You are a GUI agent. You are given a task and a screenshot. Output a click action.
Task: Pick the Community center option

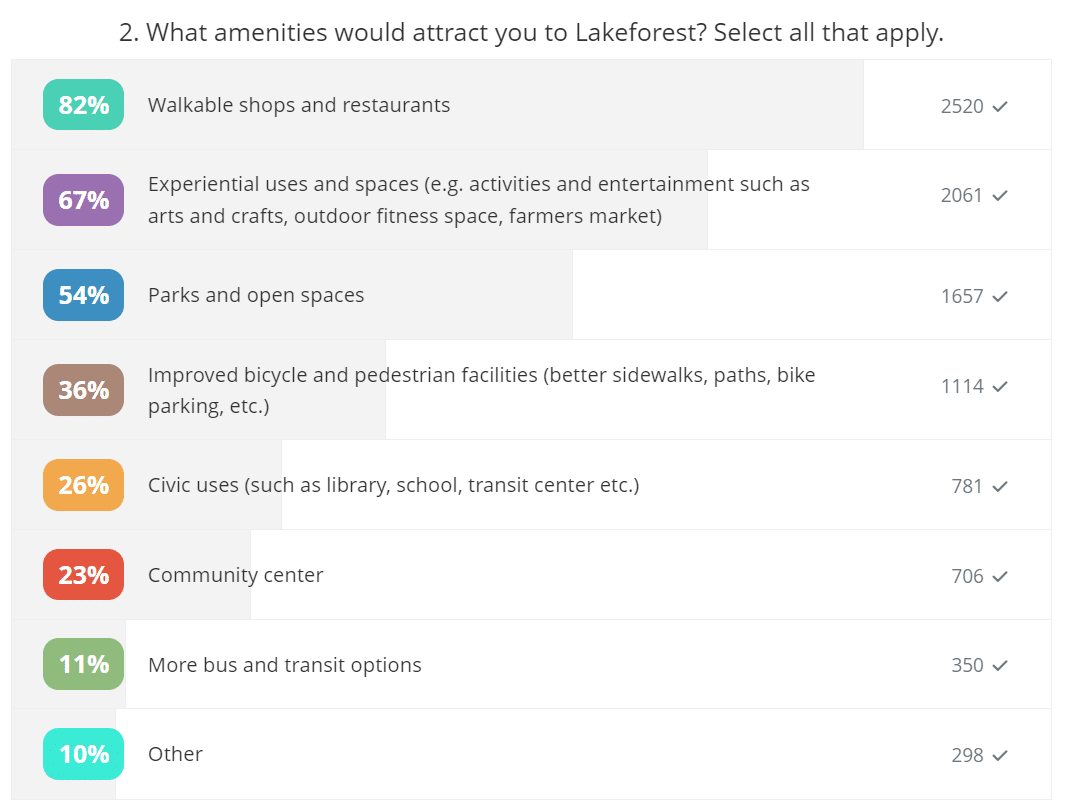[x=235, y=575]
